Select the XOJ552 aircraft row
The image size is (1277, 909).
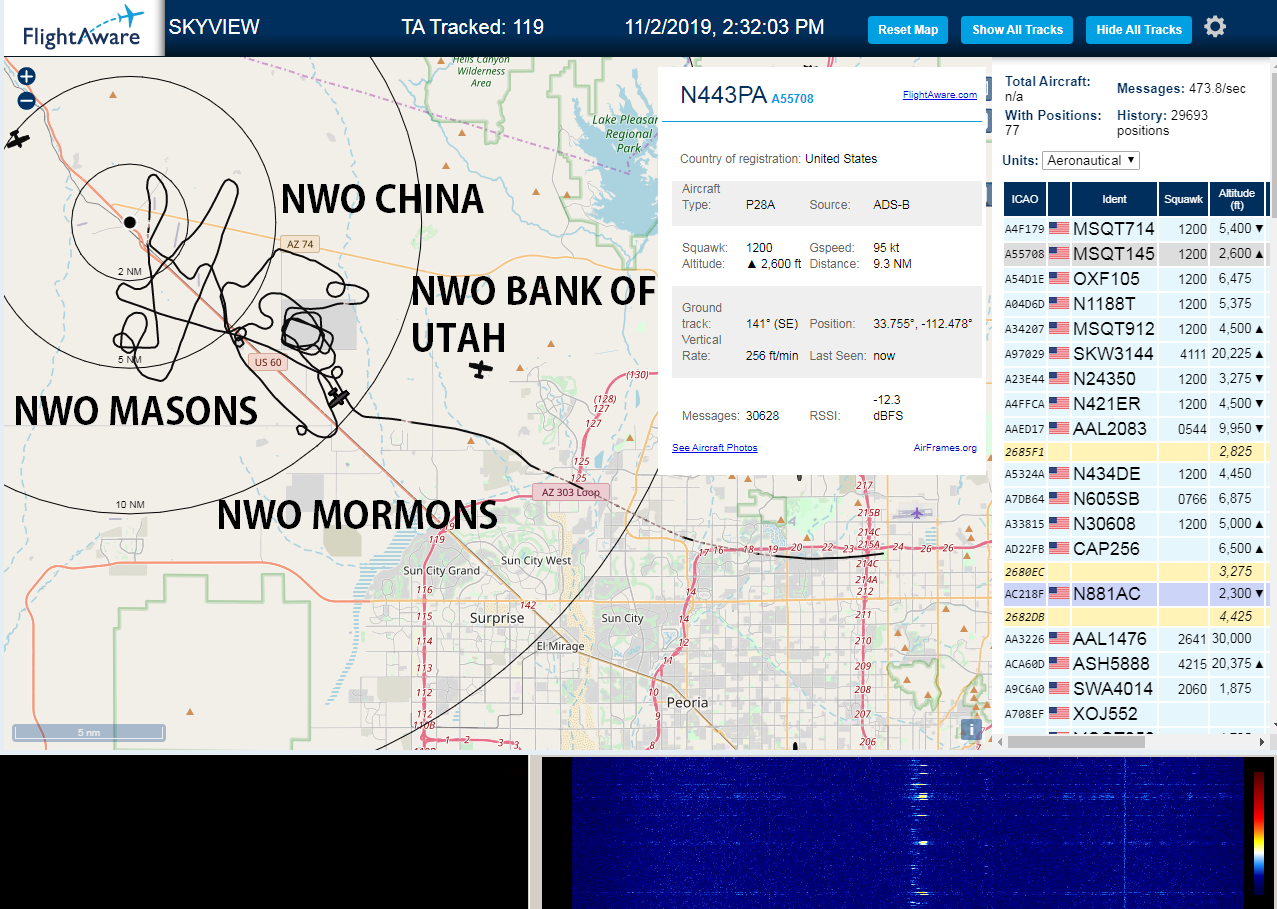[x=1136, y=714]
